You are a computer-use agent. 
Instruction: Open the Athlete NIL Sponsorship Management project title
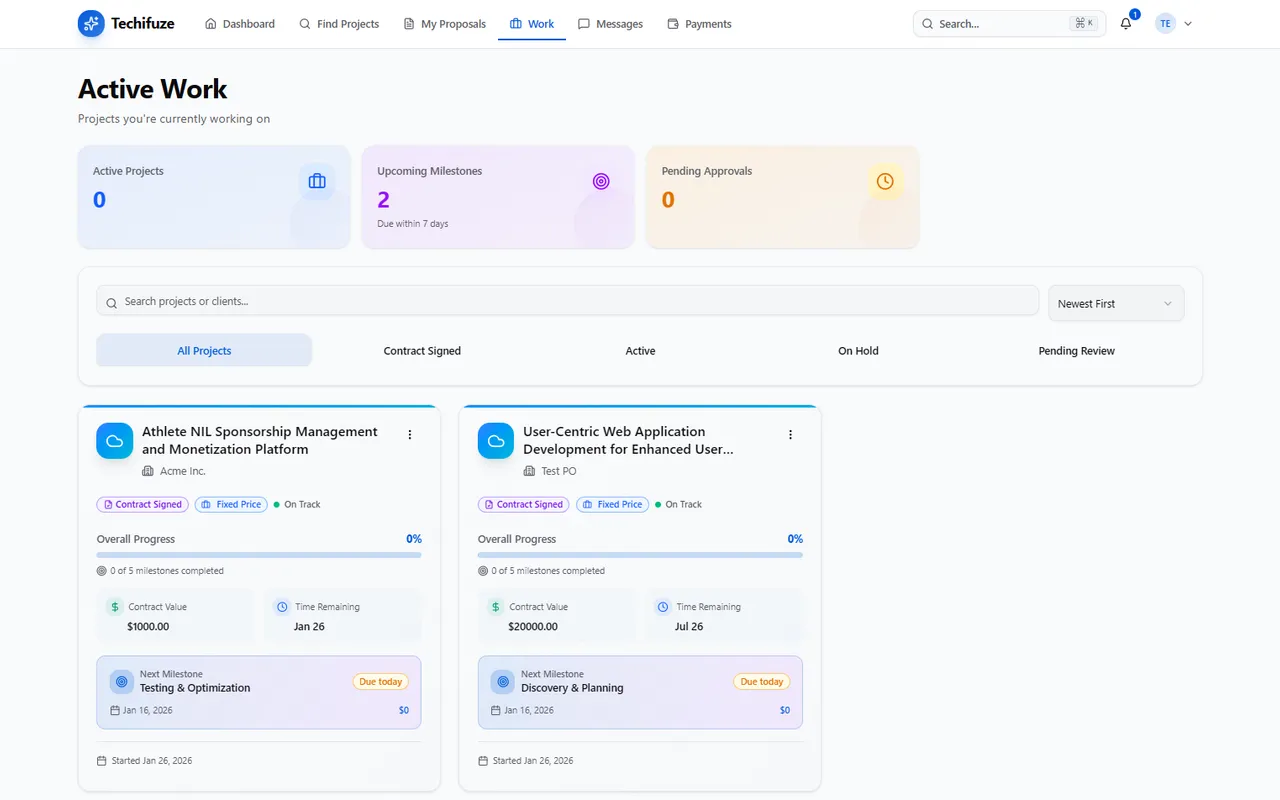pyautogui.click(x=260, y=441)
